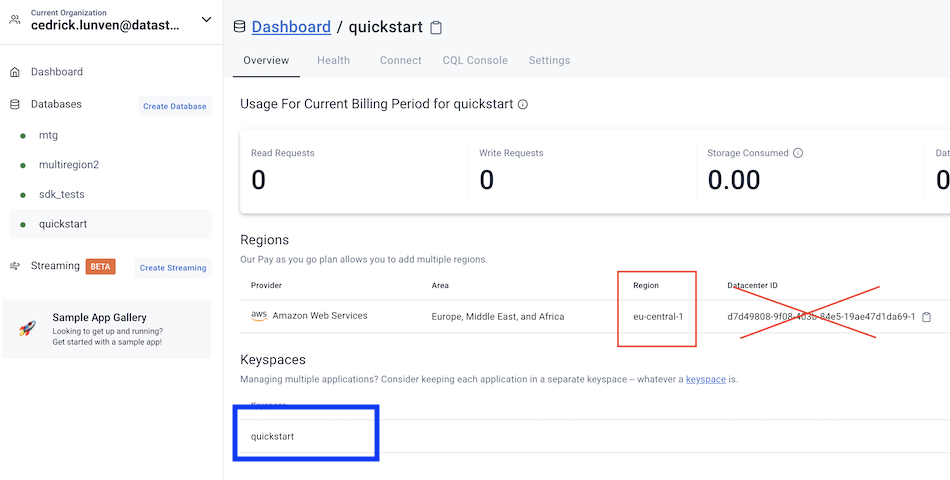Click the Keyspaces section heading

point(273,360)
